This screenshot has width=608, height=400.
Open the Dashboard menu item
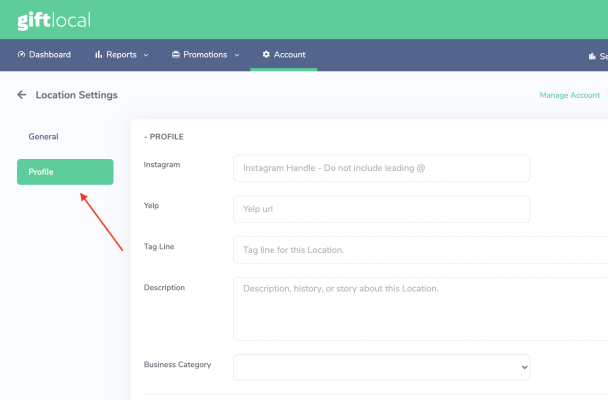tap(44, 55)
